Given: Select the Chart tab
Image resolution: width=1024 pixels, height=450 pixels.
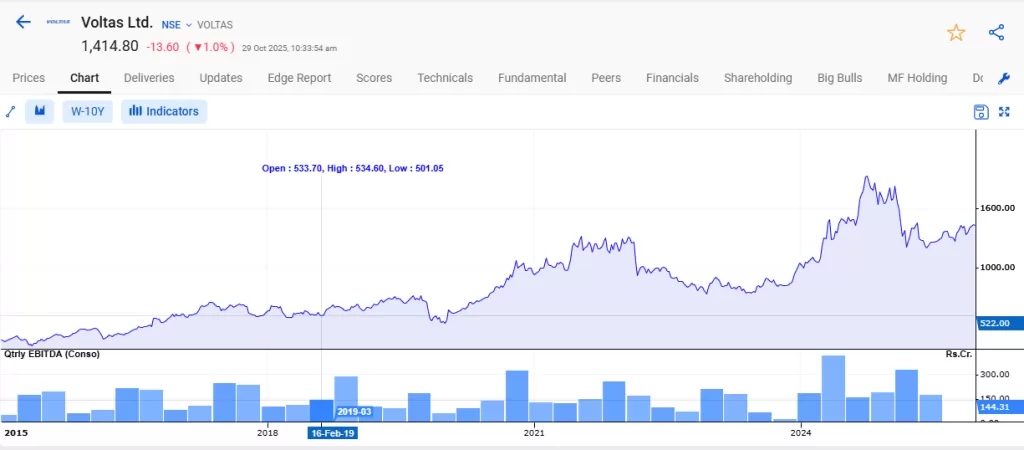Looking at the screenshot, I should 84,78.
